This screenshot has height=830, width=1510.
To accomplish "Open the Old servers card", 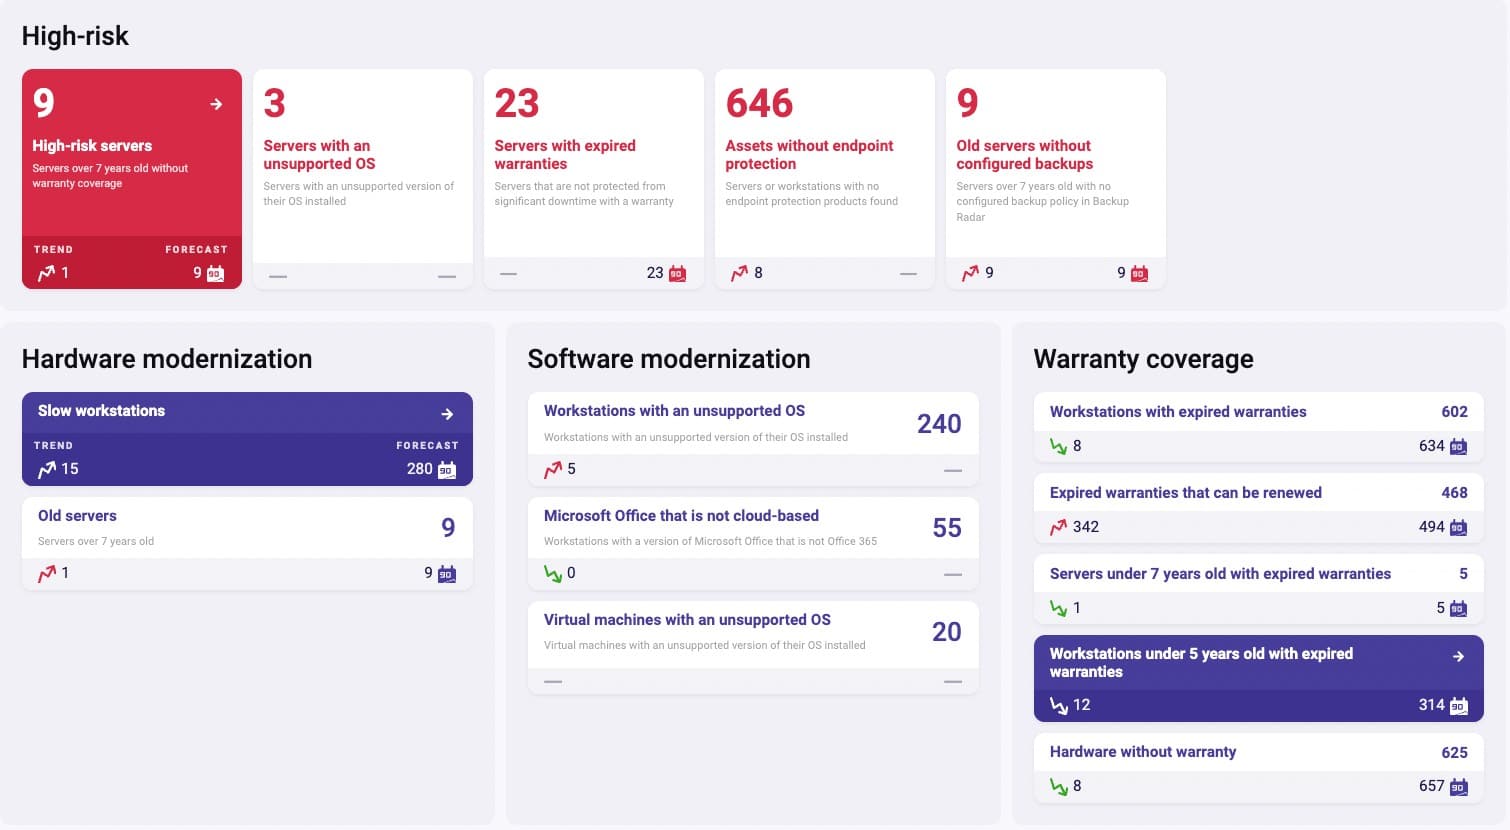I will 77,516.
